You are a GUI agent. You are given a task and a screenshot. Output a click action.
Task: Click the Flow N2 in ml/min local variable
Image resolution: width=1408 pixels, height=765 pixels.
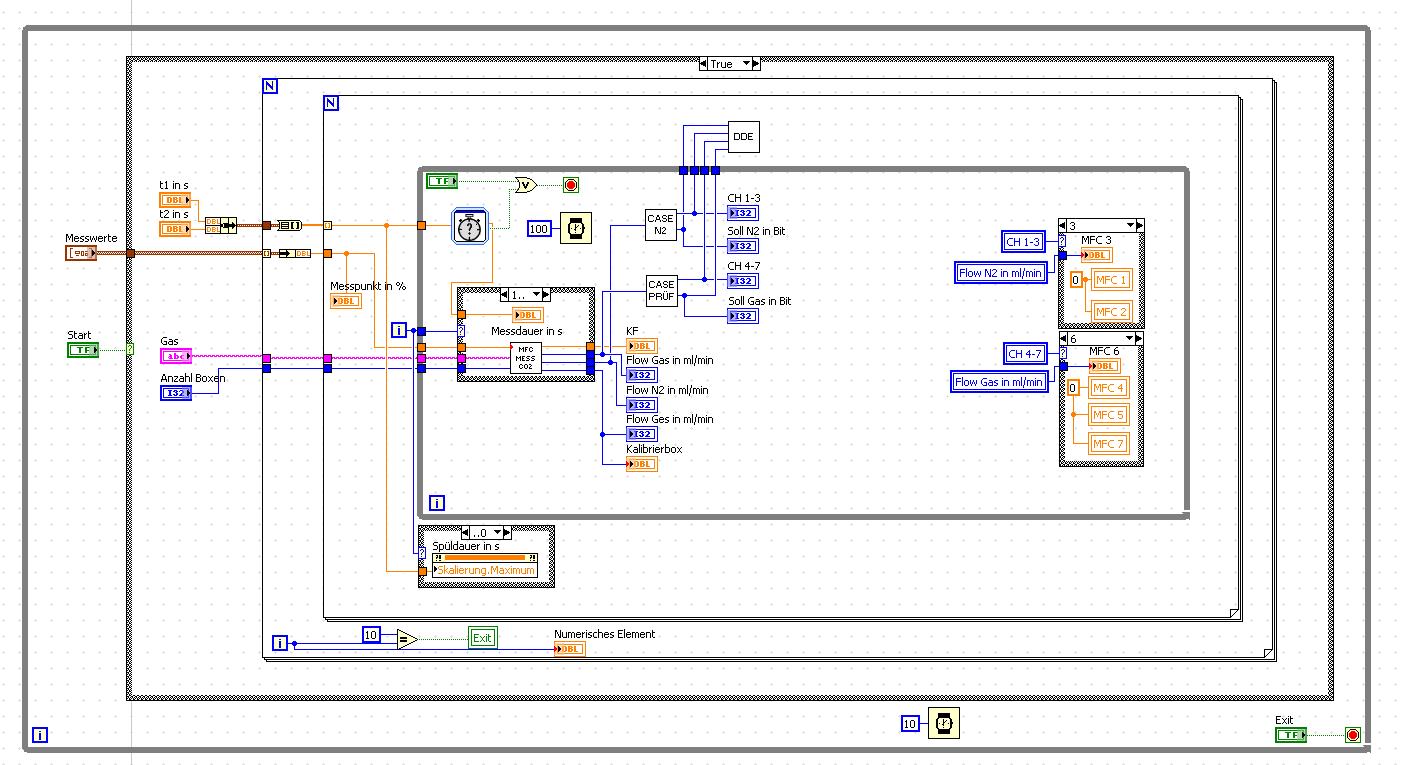point(1001,272)
